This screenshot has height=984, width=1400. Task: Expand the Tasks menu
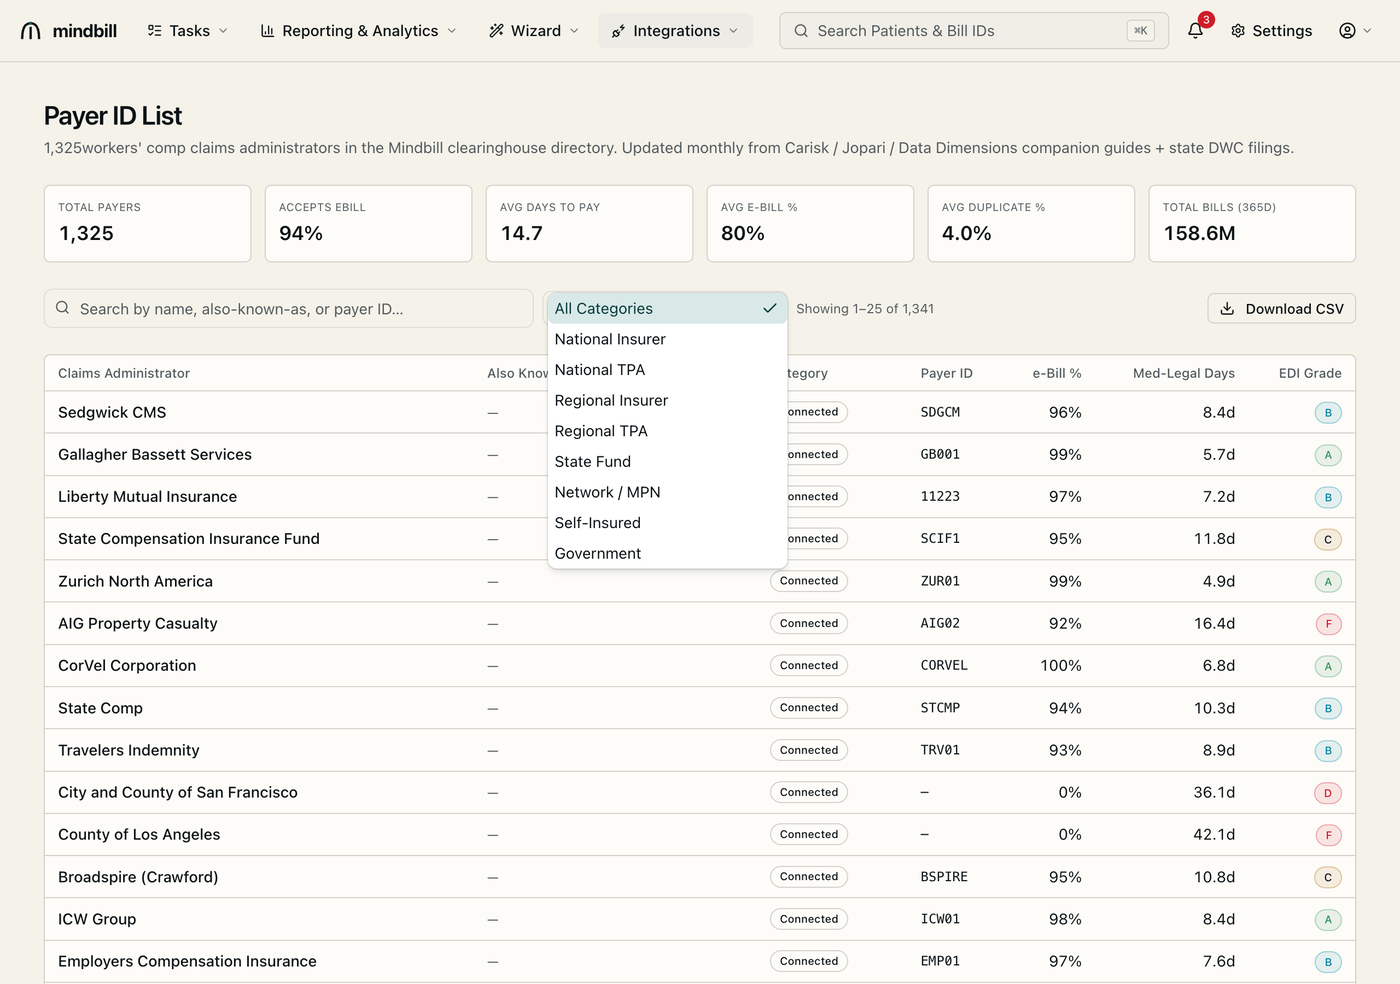[x=188, y=31]
